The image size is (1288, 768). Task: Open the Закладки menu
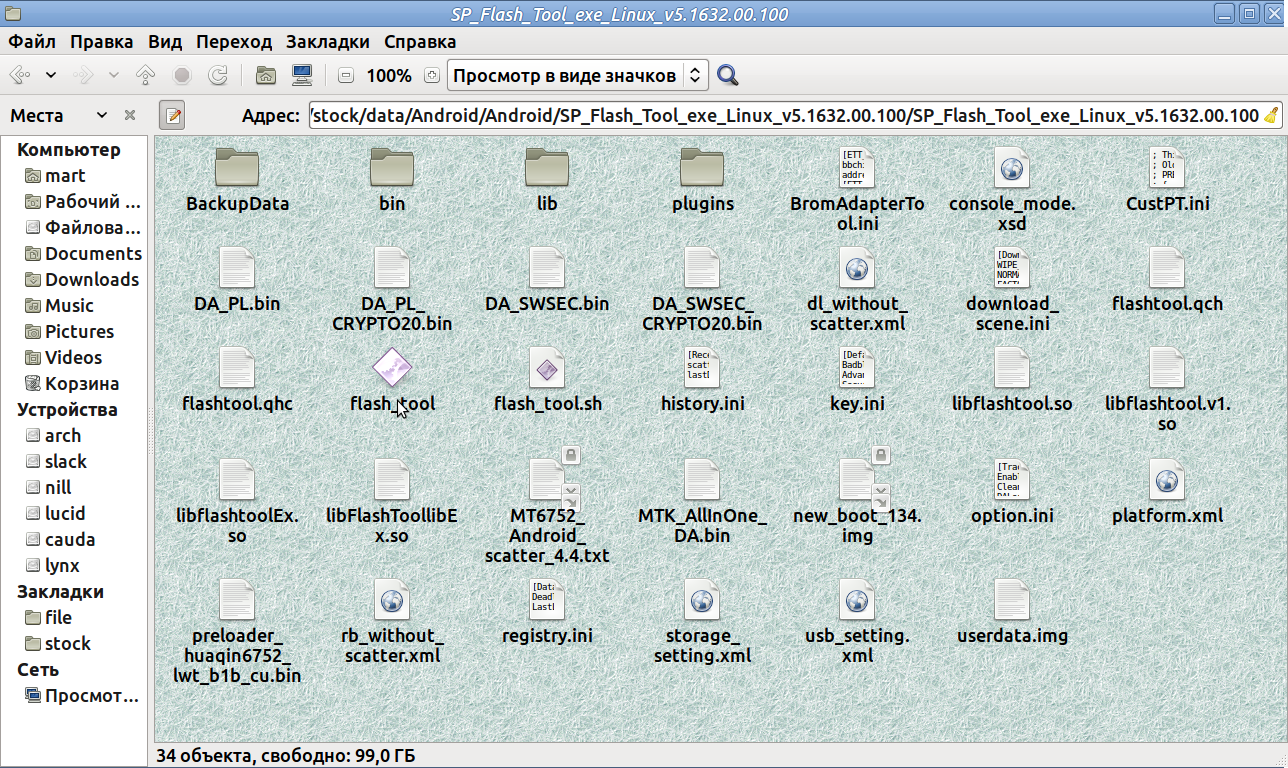327,41
